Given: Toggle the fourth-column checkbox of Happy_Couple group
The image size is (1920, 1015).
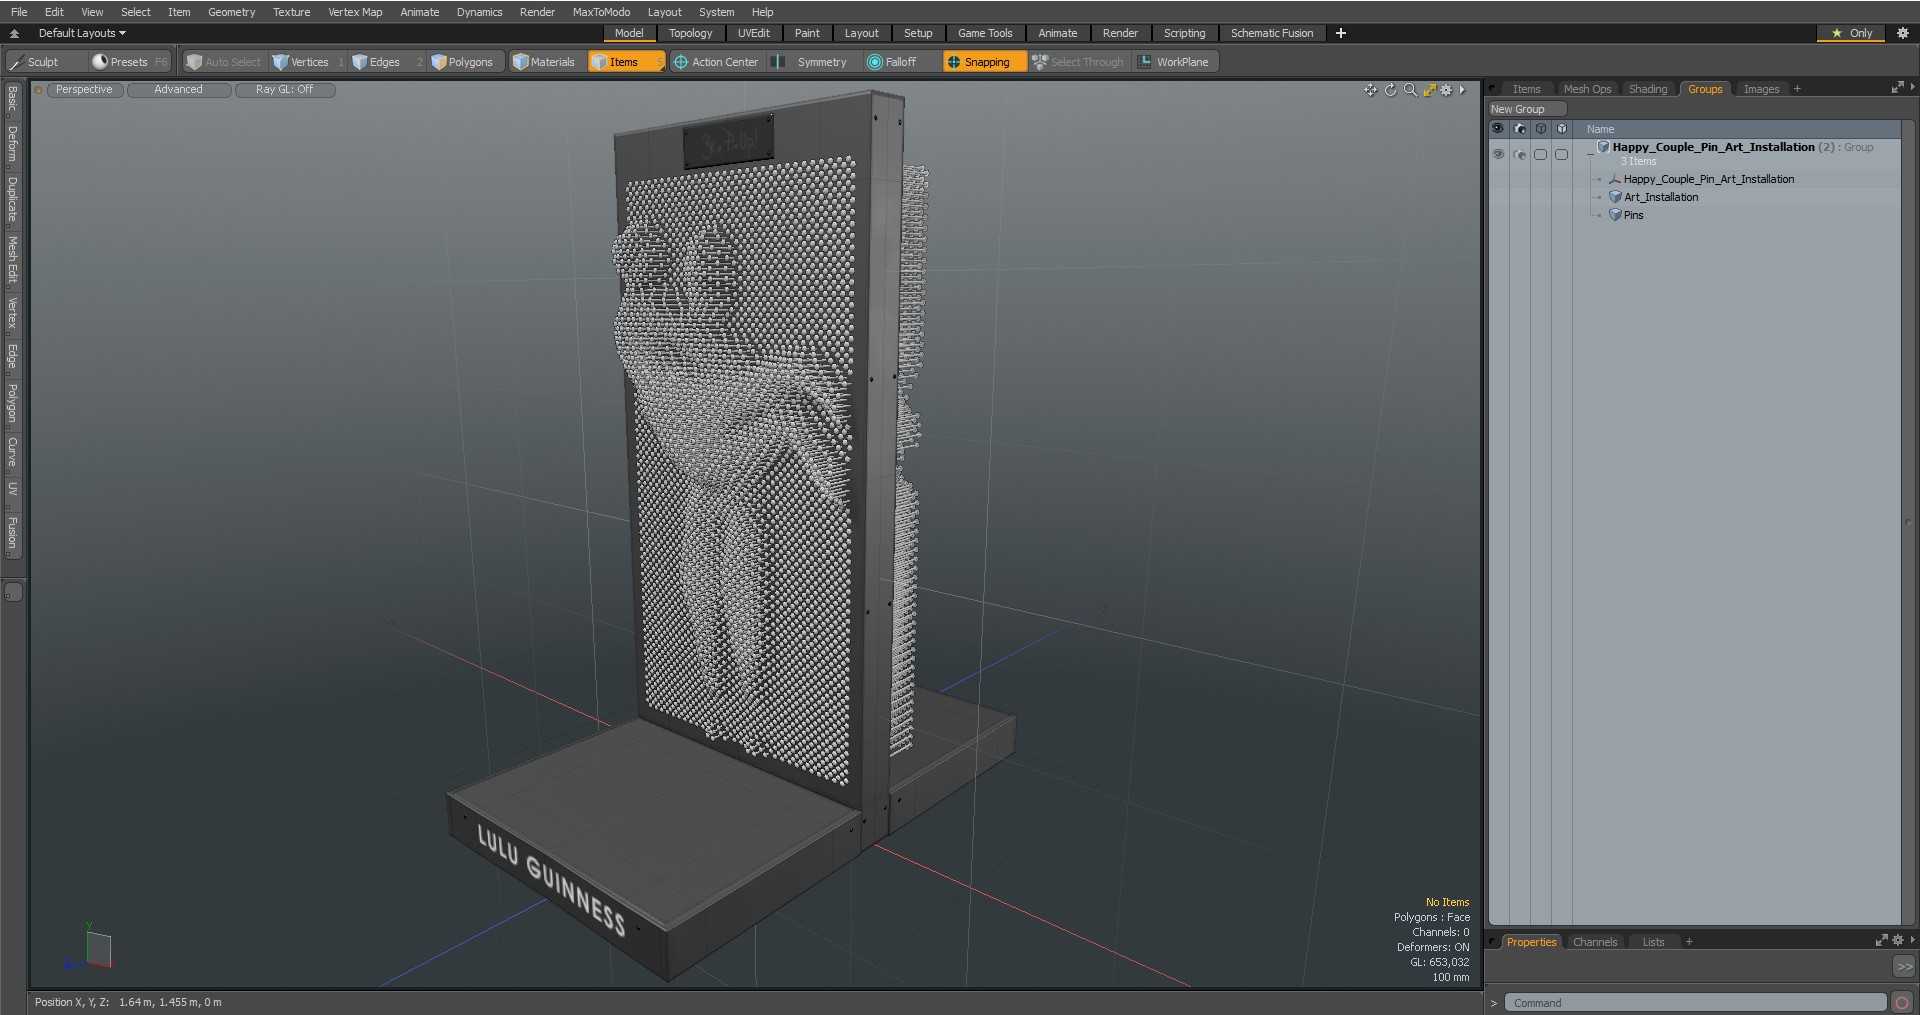Looking at the screenshot, I should pyautogui.click(x=1562, y=154).
